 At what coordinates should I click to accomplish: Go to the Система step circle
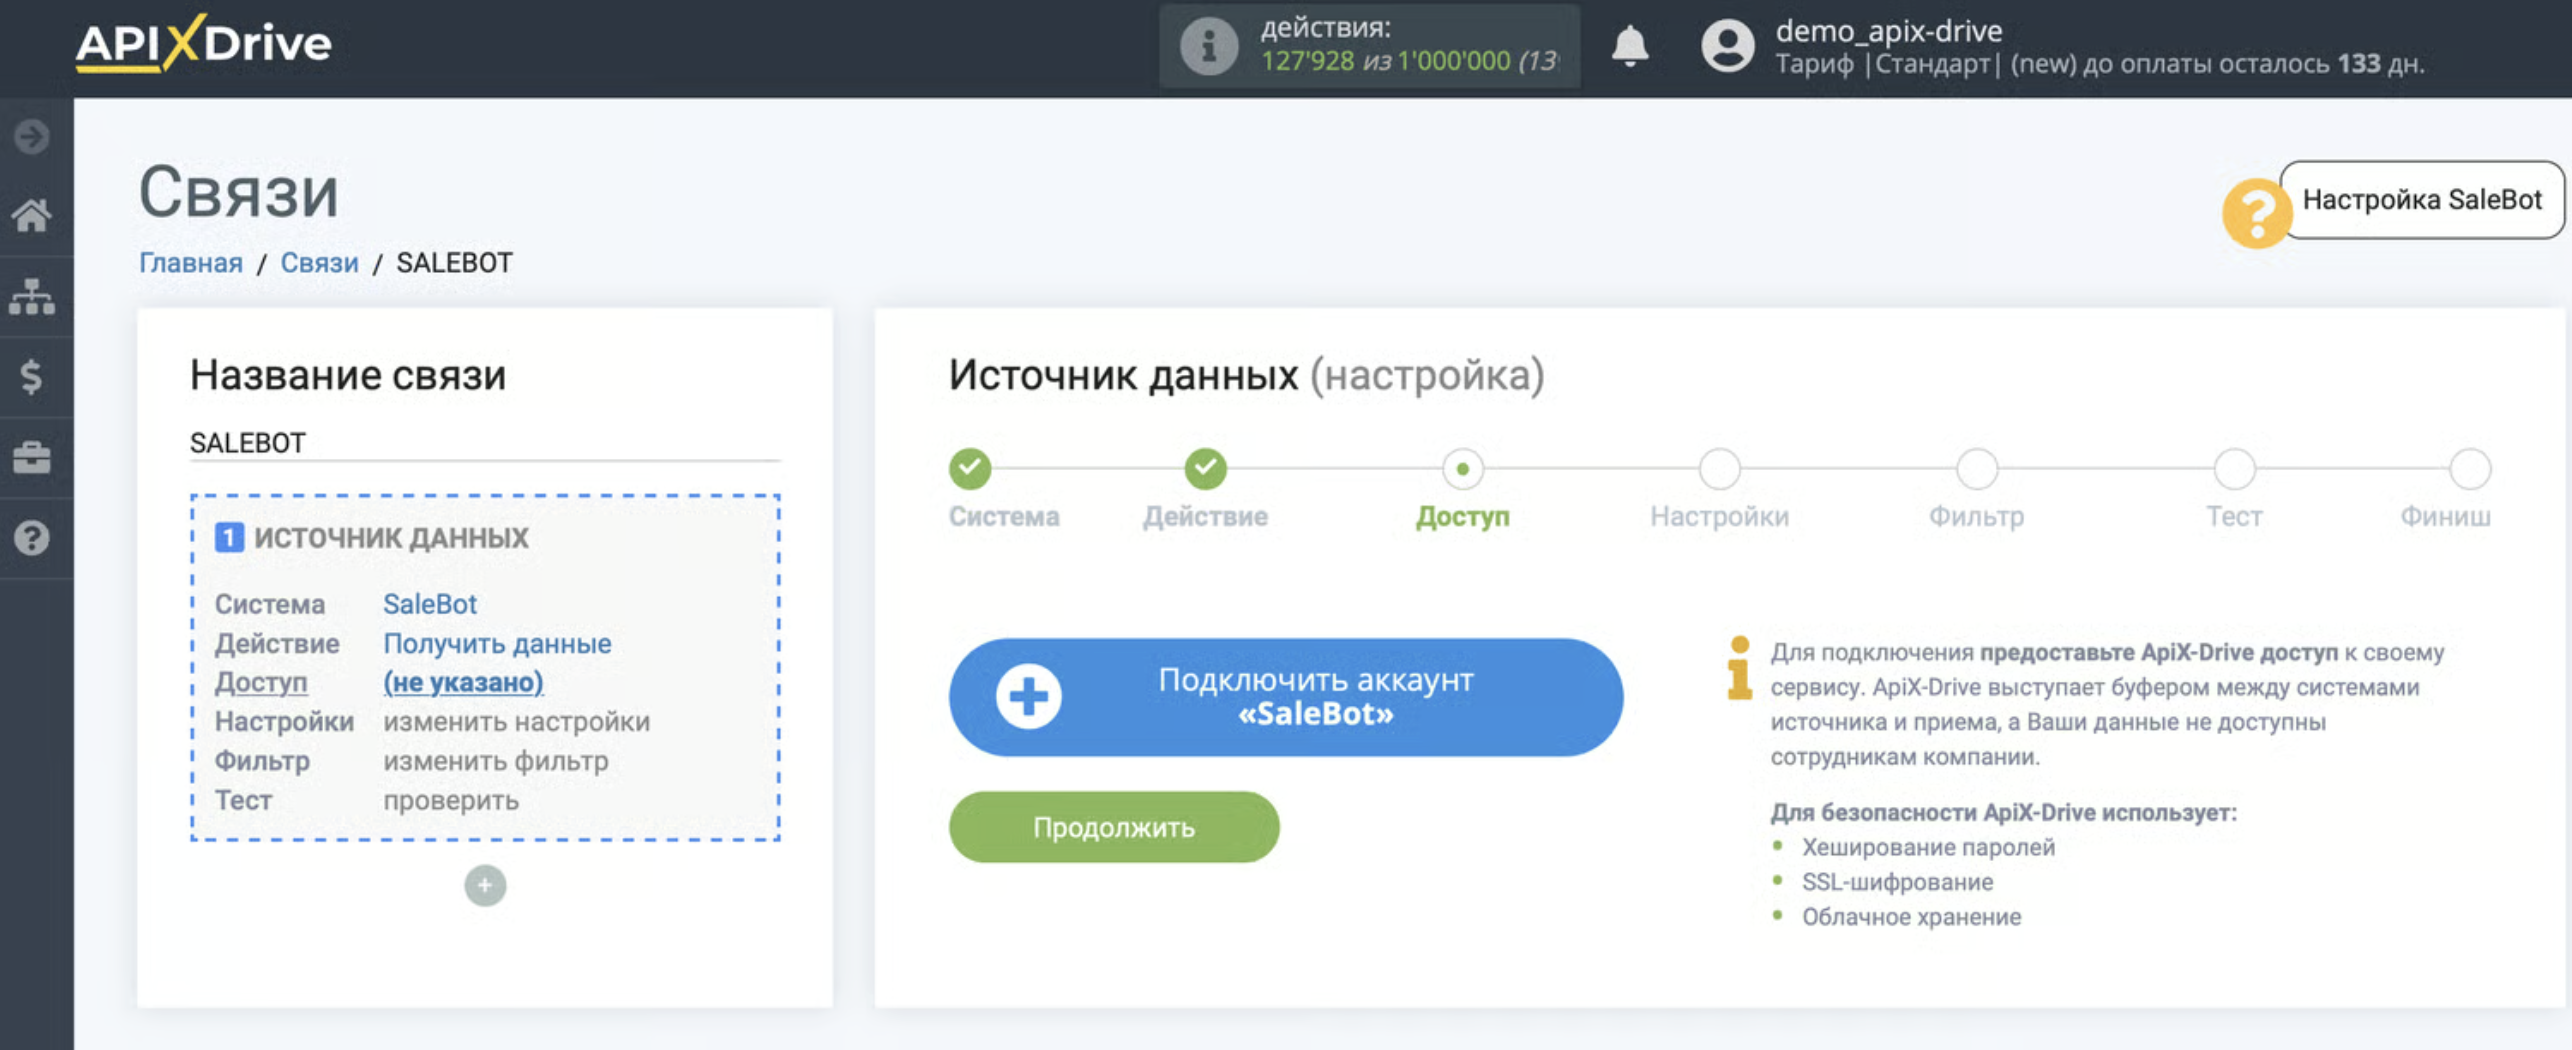click(969, 468)
